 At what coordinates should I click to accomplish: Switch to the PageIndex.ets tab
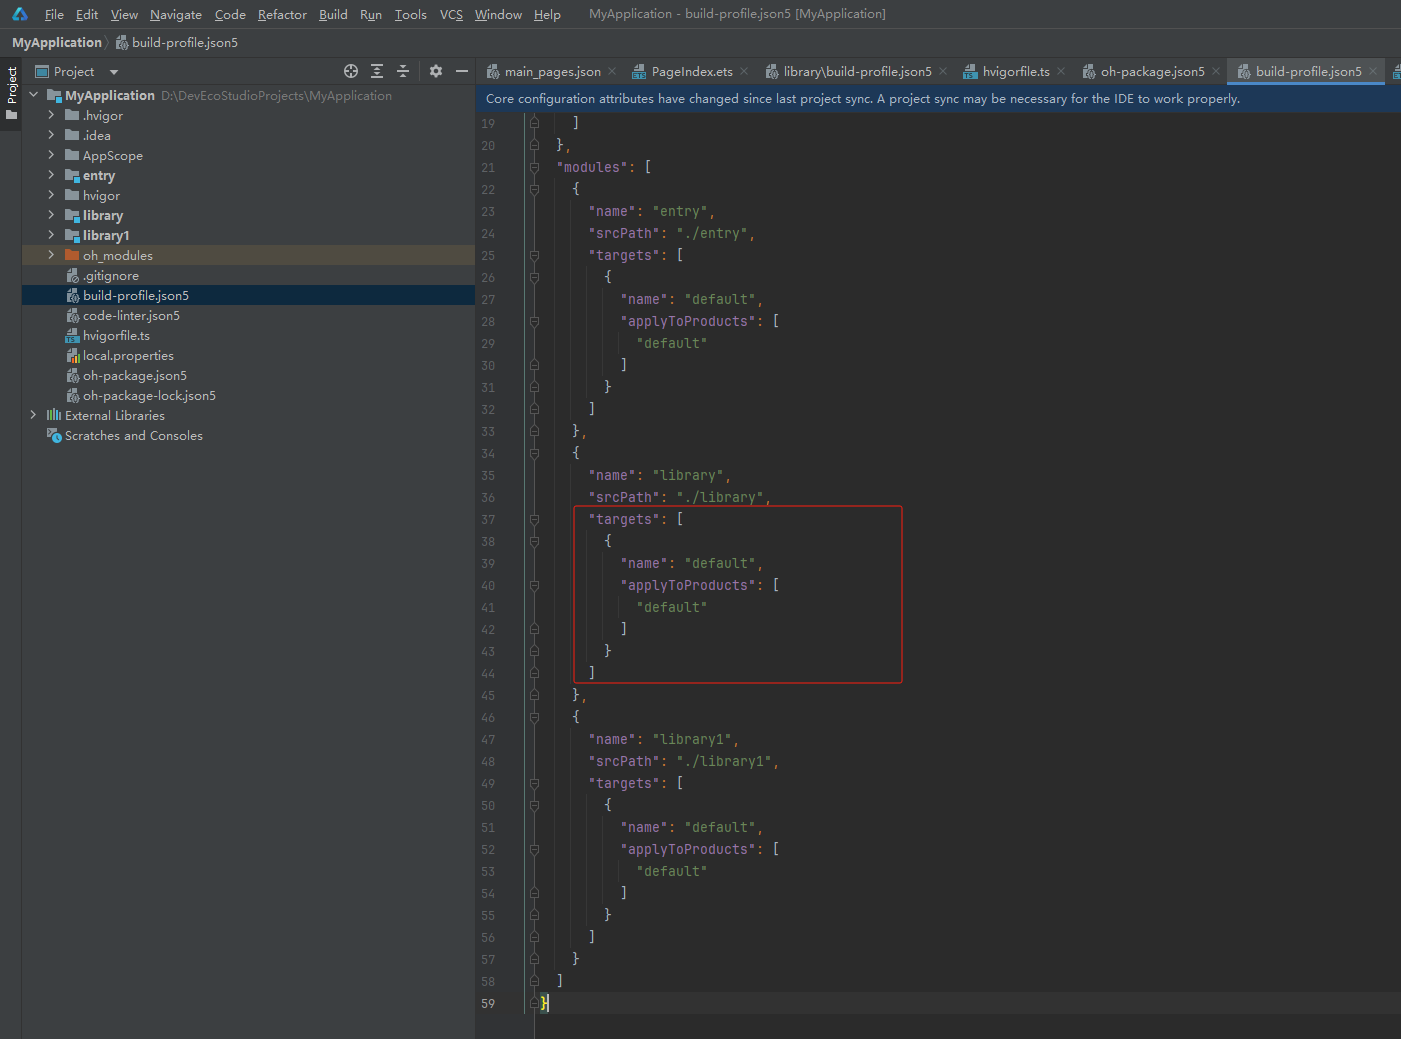[x=691, y=71]
